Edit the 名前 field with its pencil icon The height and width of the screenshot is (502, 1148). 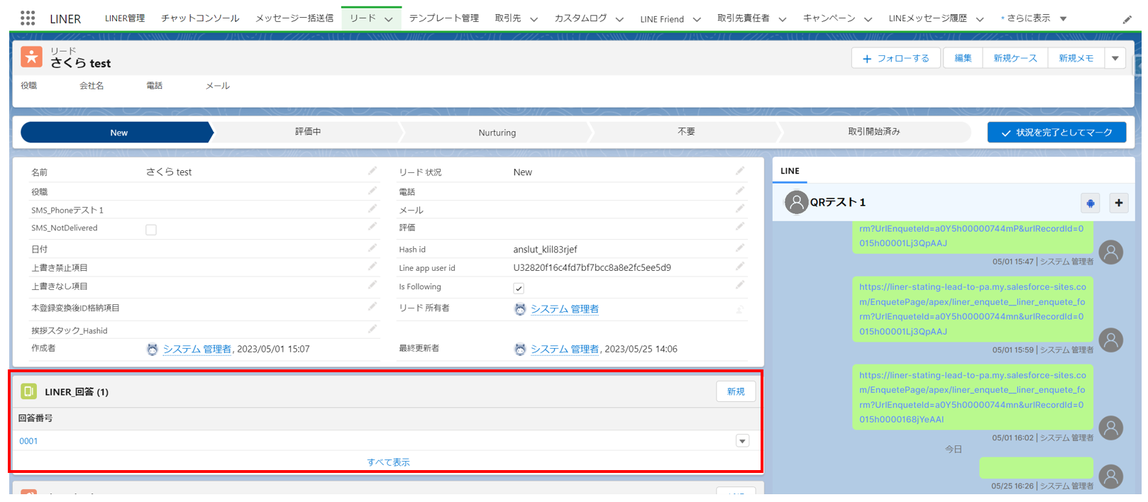(373, 171)
